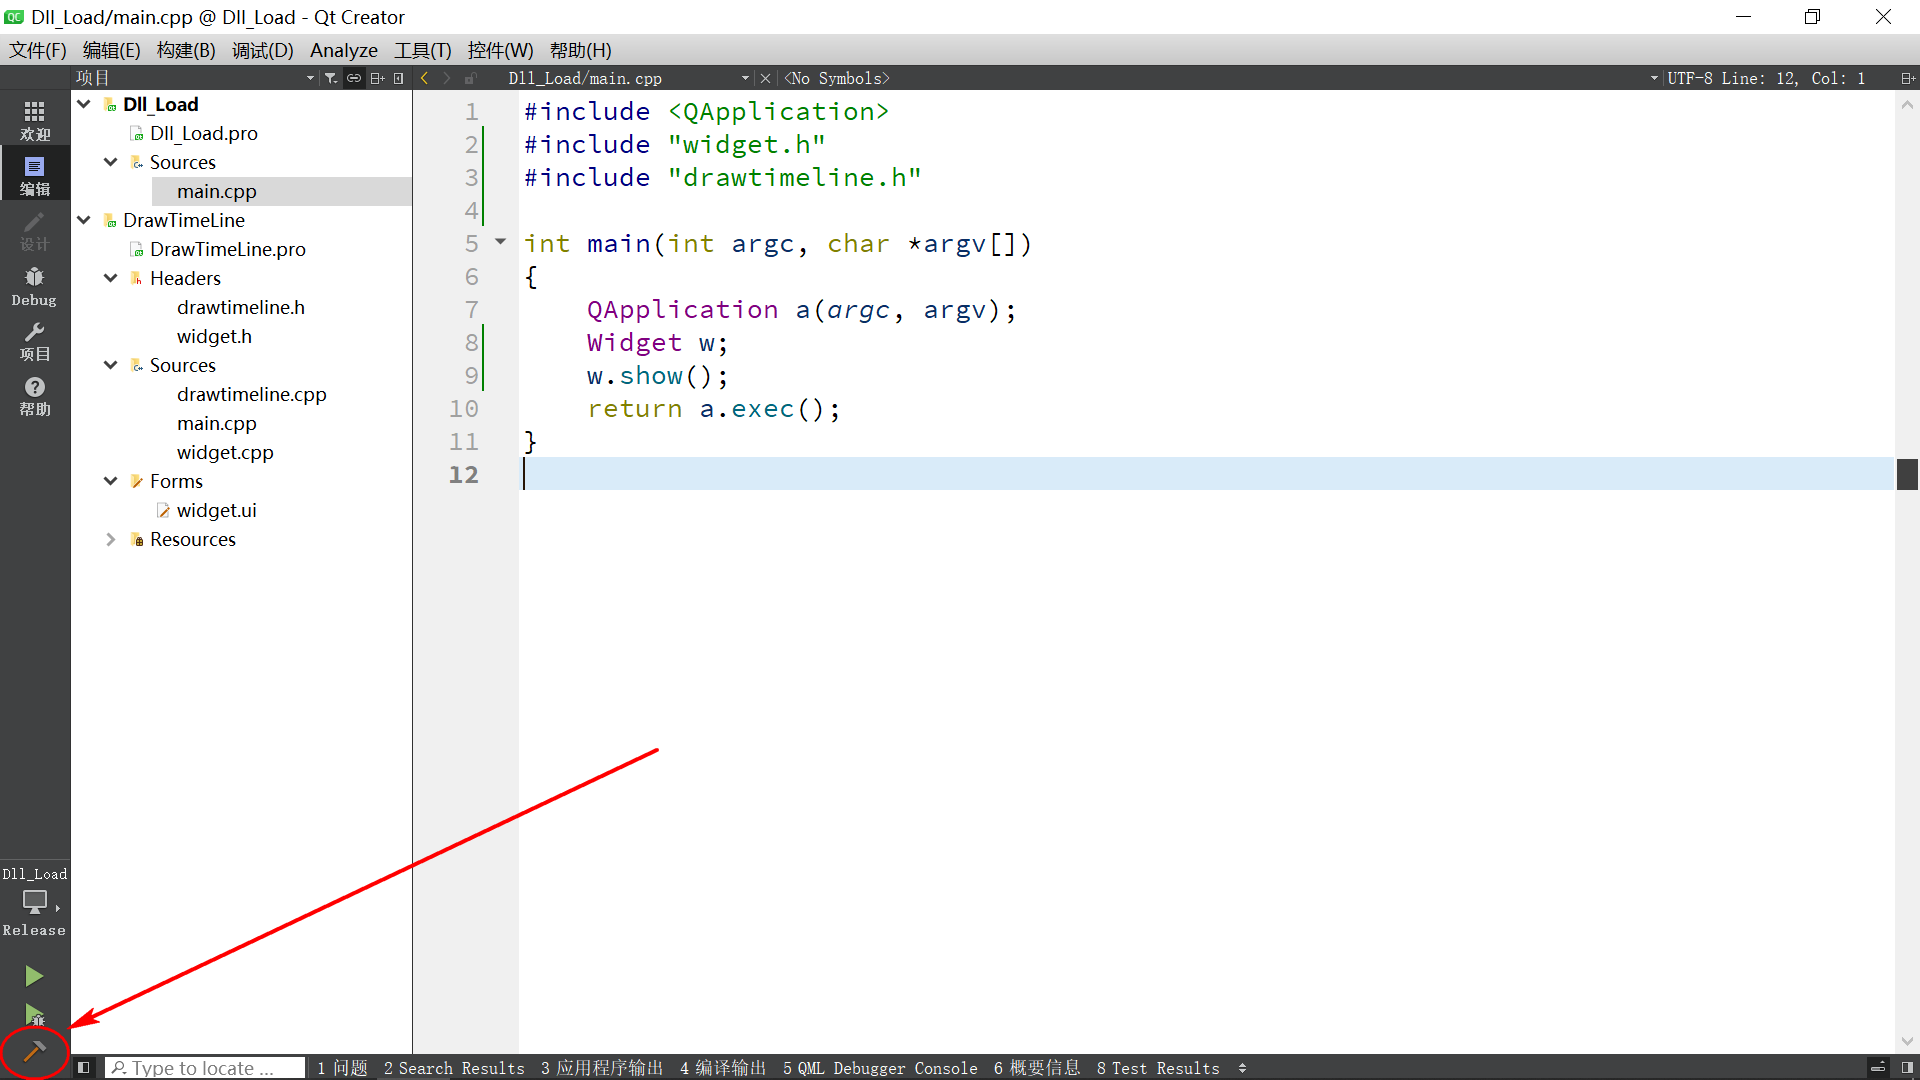The height and width of the screenshot is (1080, 1920).
Task: Switch to Debug mode in sidebar
Action: (x=34, y=286)
